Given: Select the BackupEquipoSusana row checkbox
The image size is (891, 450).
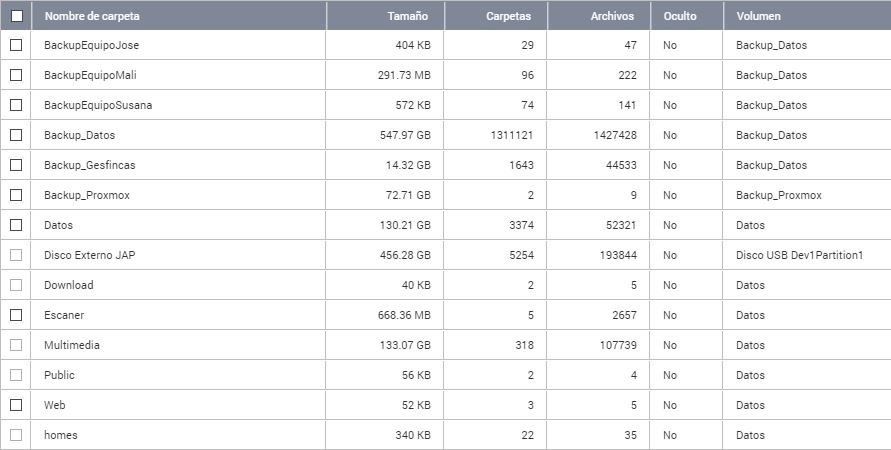Looking at the screenshot, I should coord(16,105).
